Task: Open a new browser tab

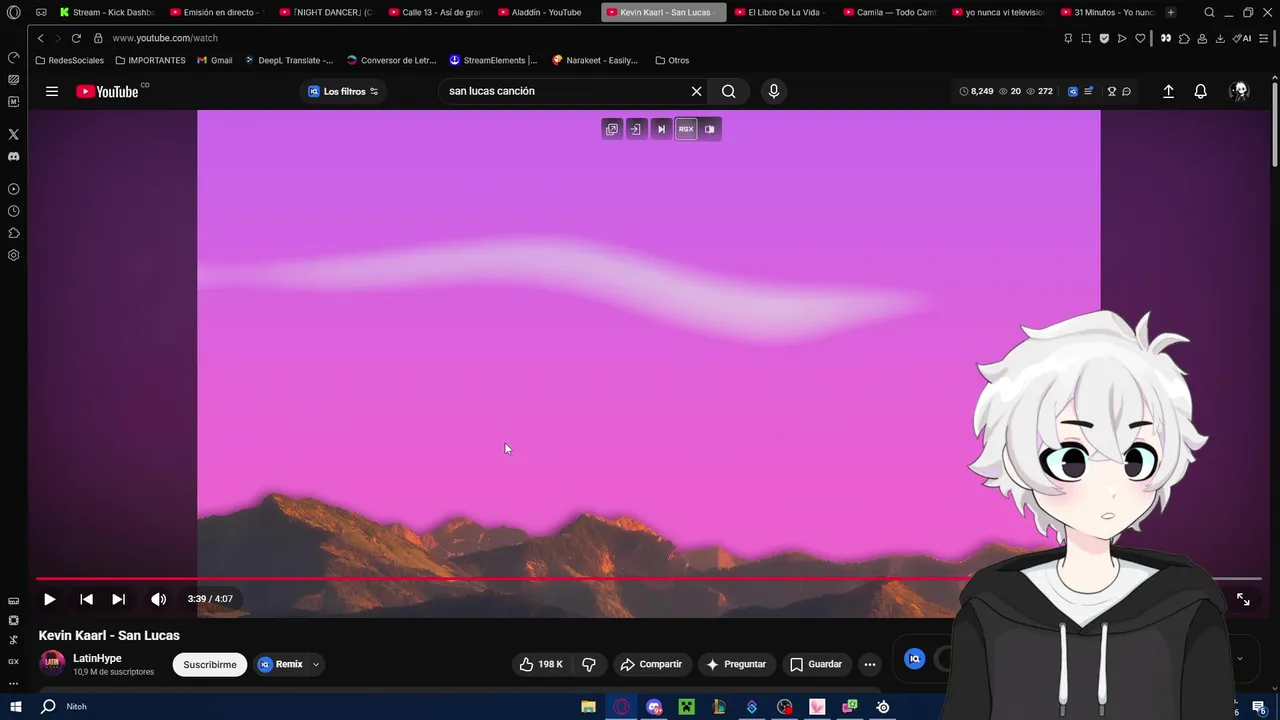Action: click(x=1171, y=12)
